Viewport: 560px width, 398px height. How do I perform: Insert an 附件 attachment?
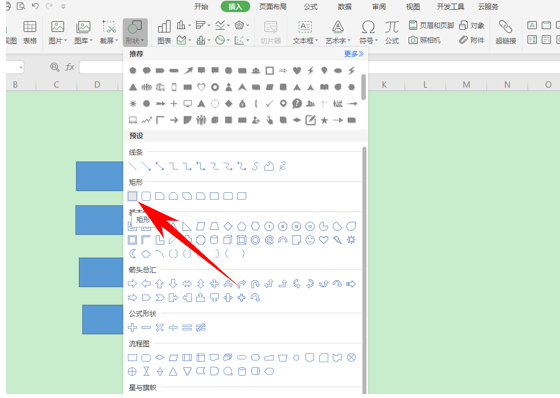coord(472,40)
